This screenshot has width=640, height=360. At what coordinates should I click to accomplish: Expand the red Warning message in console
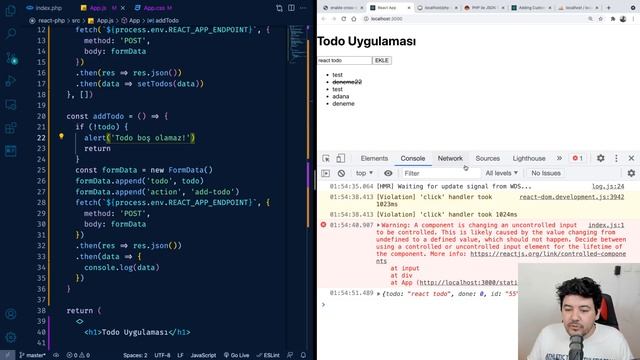(378, 225)
